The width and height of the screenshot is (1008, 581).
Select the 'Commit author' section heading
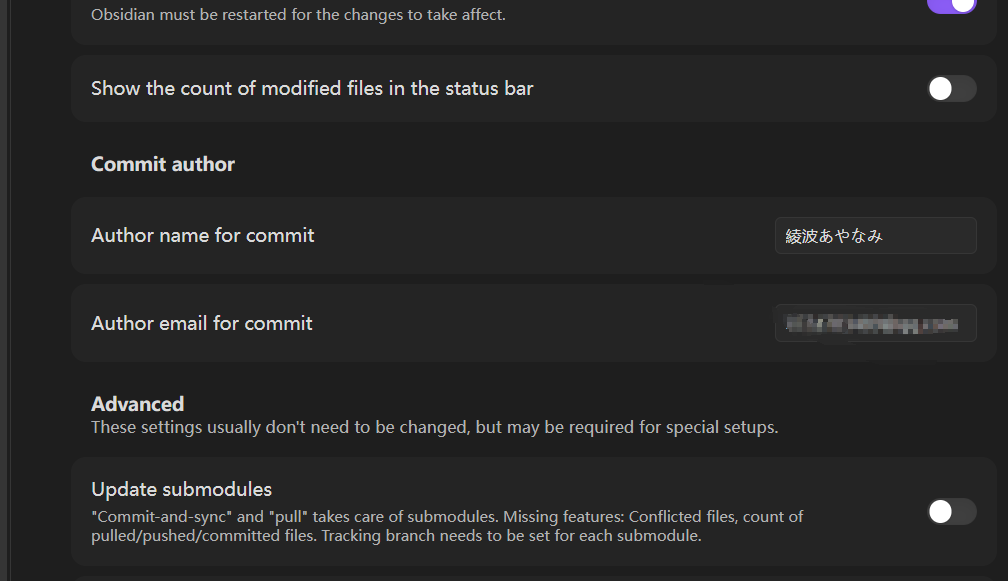tap(163, 164)
